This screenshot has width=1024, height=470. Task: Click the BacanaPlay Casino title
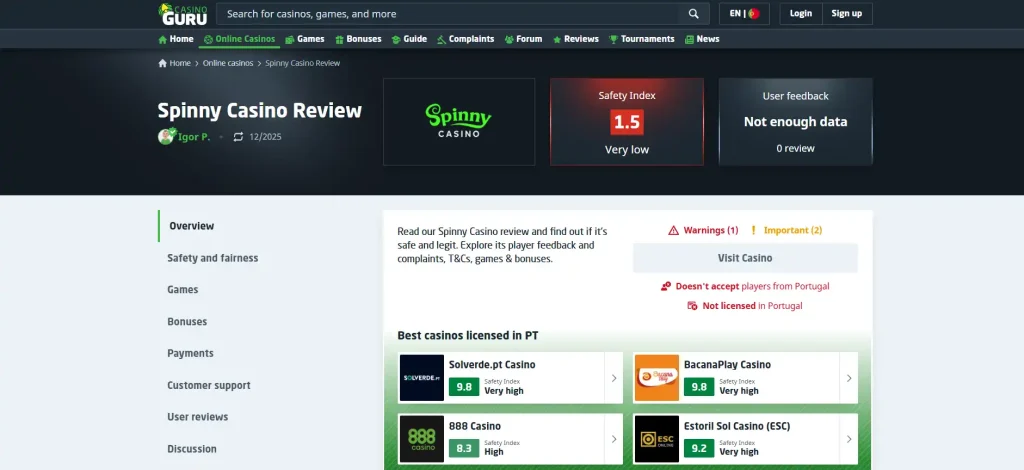point(728,365)
